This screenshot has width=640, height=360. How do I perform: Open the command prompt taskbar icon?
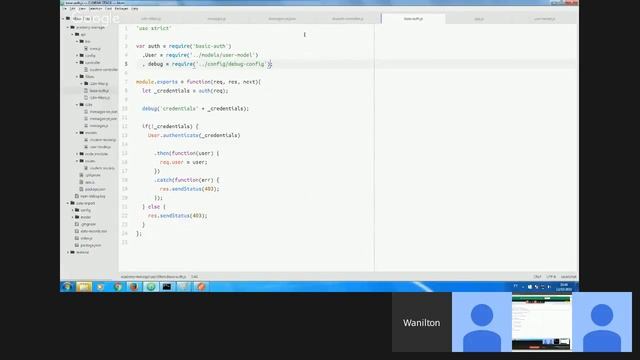tap(167, 287)
